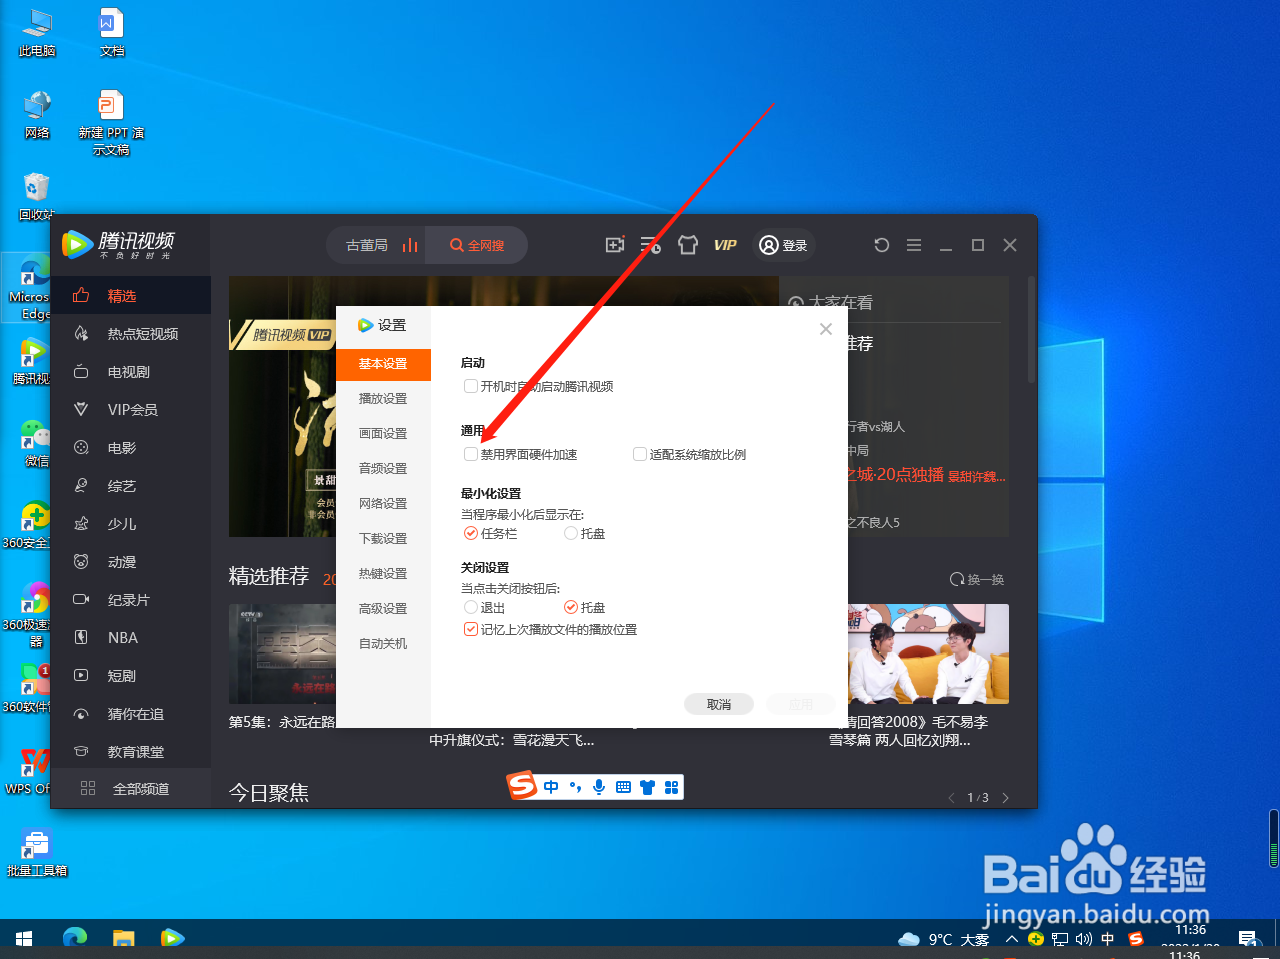Click the 少儿 rocking horse icon
Image resolution: width=1280 pixels, height=959 pixels.
[x=81, y=524]
